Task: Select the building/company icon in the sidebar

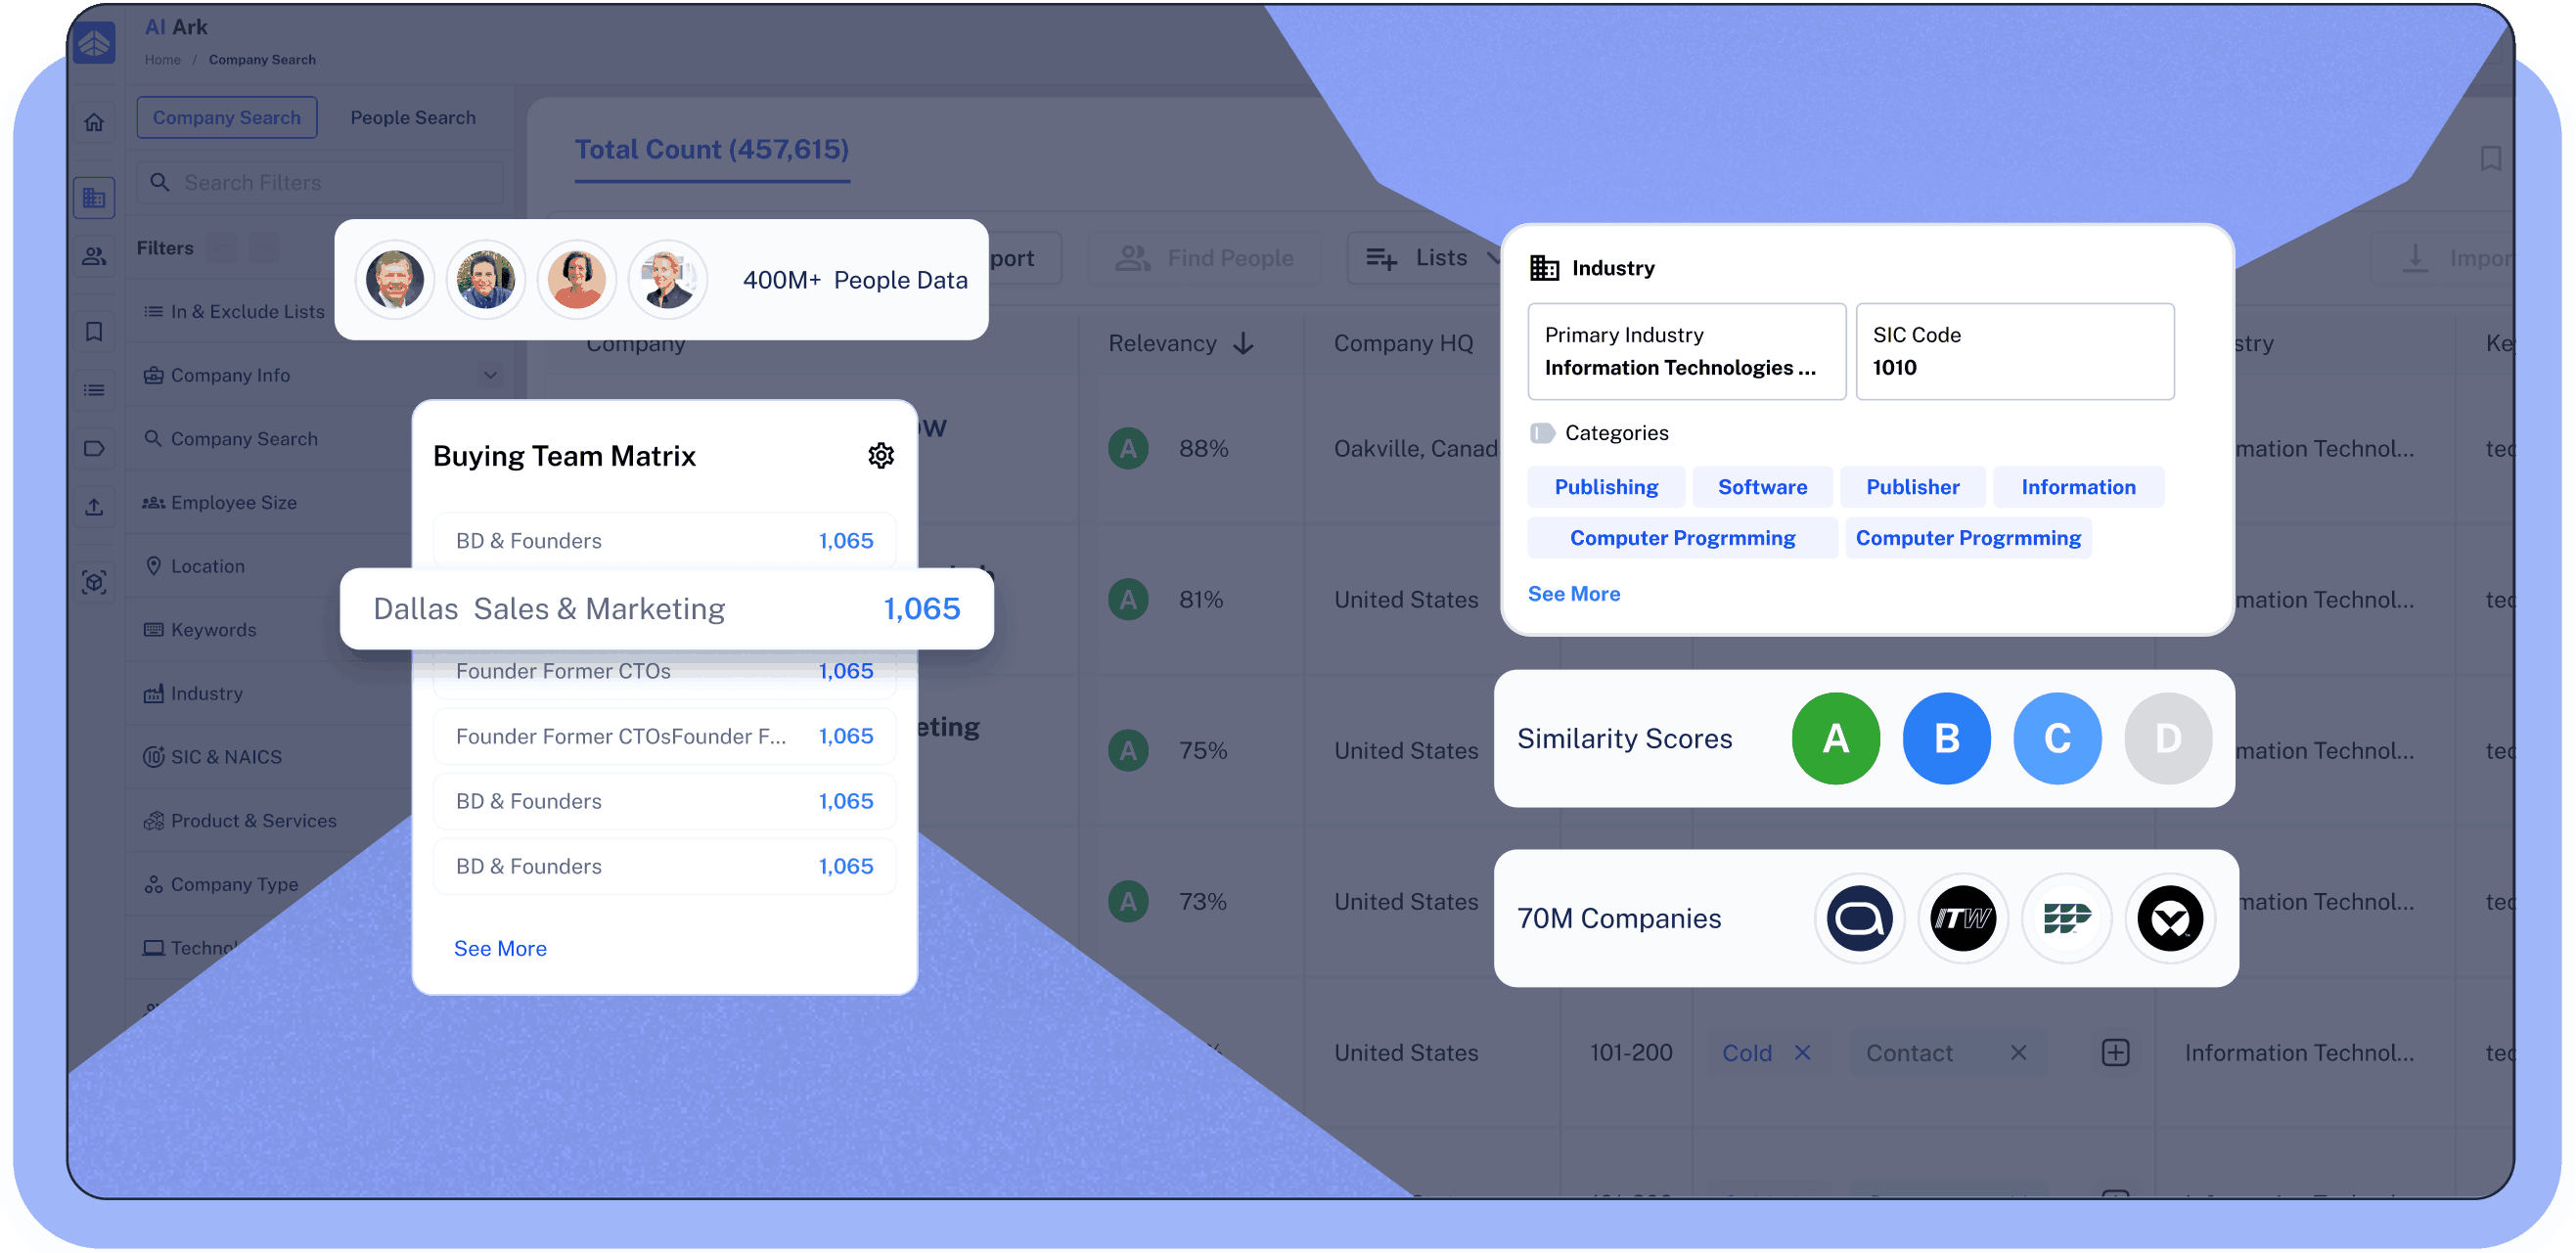Action: tap(94, 197)
